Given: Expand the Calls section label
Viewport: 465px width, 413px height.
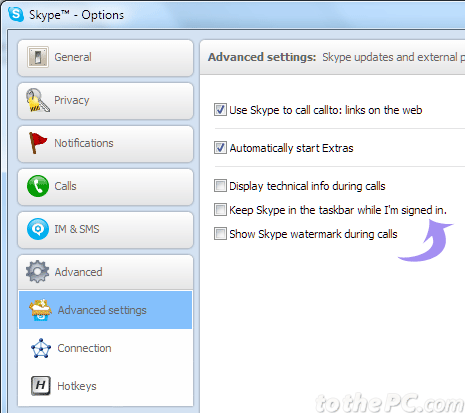Looking at the screenshot, I should [x=65, y=186].
